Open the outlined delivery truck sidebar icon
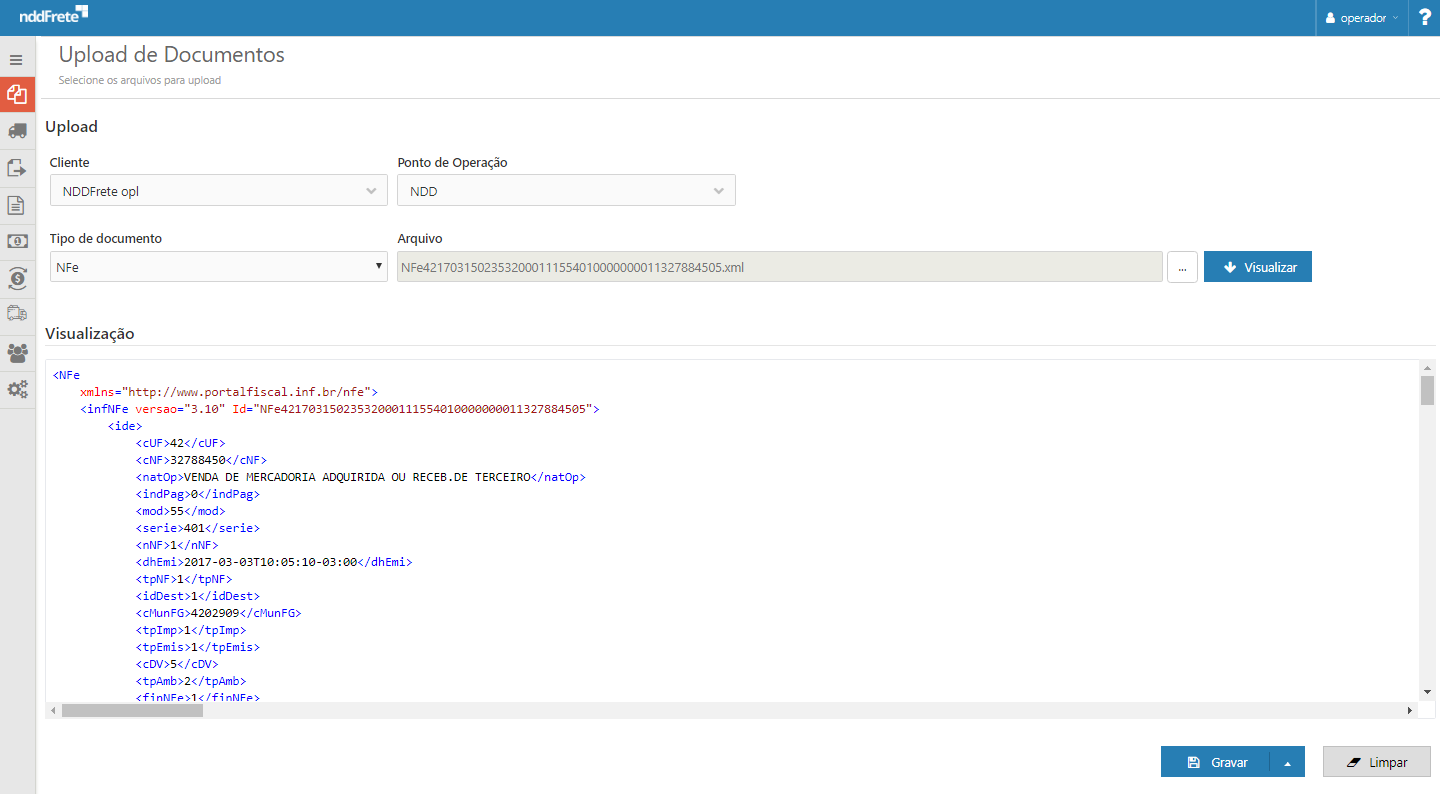The height and width of the screenshot is (794, 1440). (16, 314)
